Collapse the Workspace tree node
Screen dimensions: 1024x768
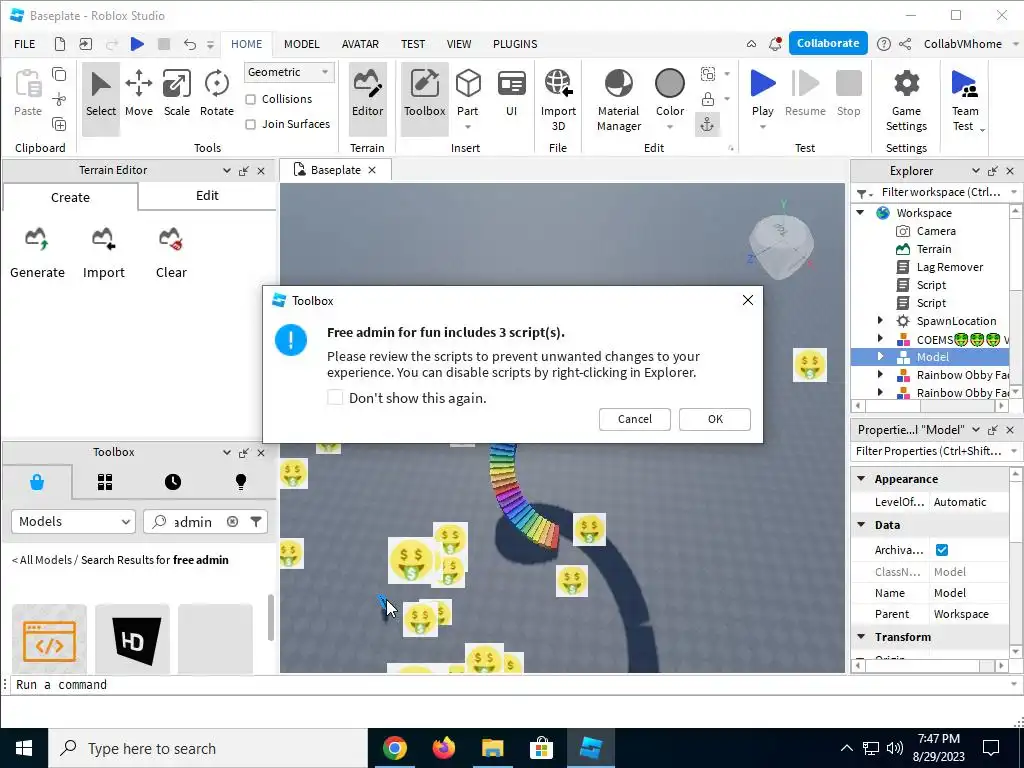[x=861, y=213]
